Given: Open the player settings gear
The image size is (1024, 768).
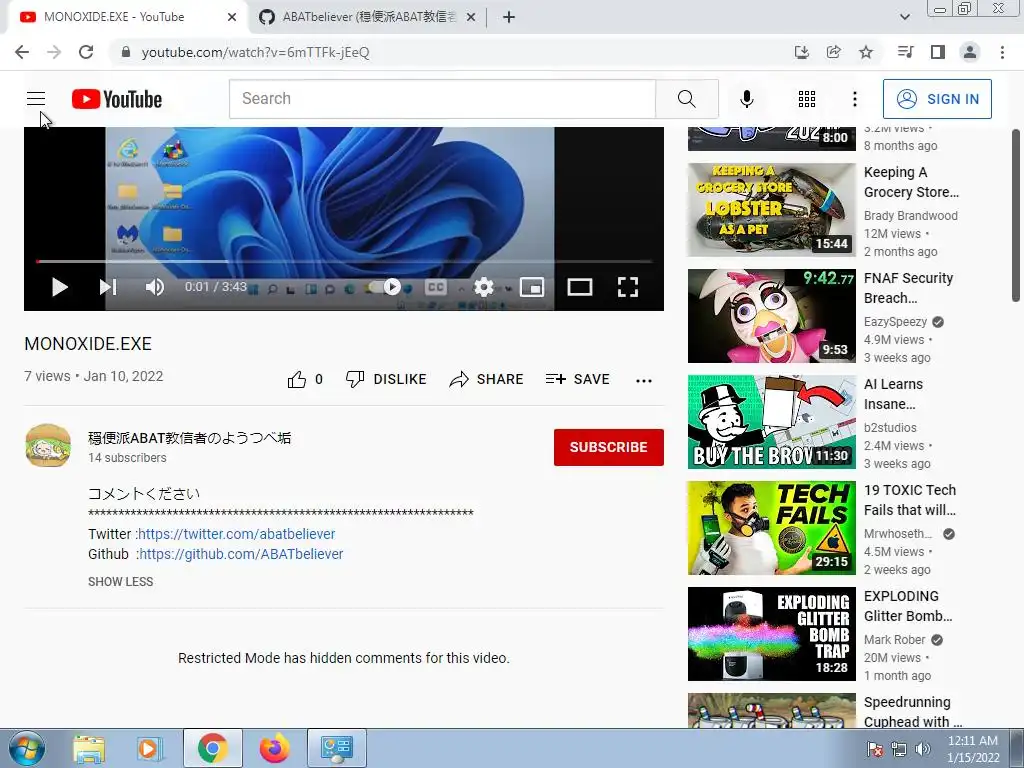Looking at the screenshot, I should pyautogui.click(x=483, y=287).
